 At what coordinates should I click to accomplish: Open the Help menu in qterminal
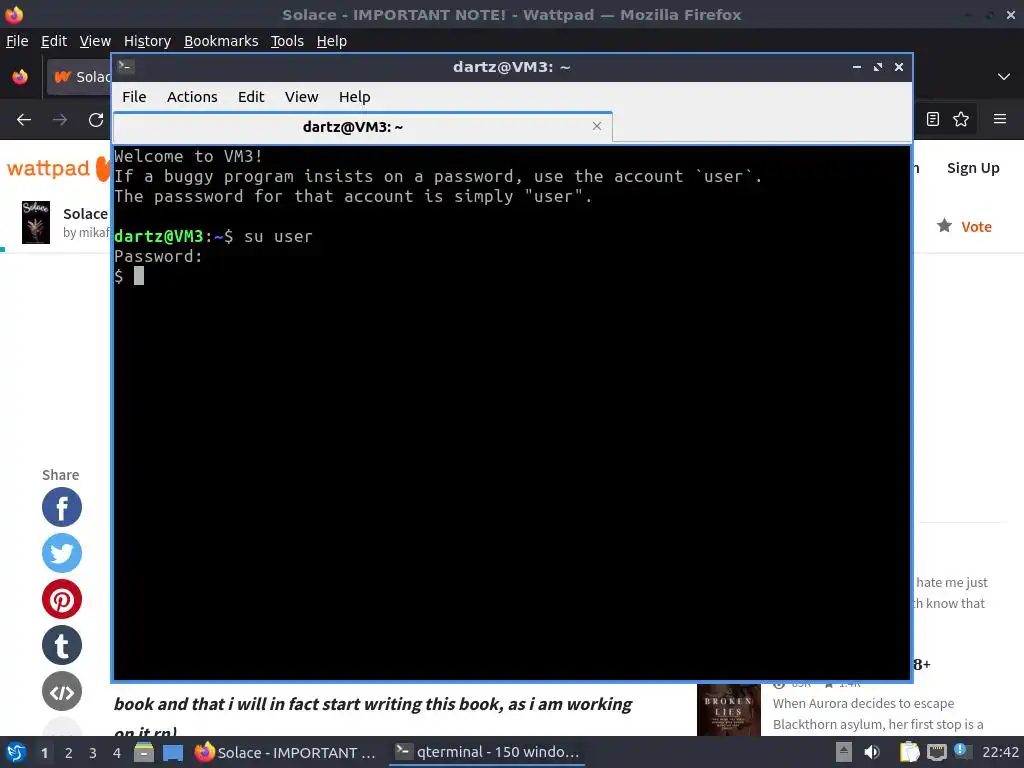pos(355,97)
